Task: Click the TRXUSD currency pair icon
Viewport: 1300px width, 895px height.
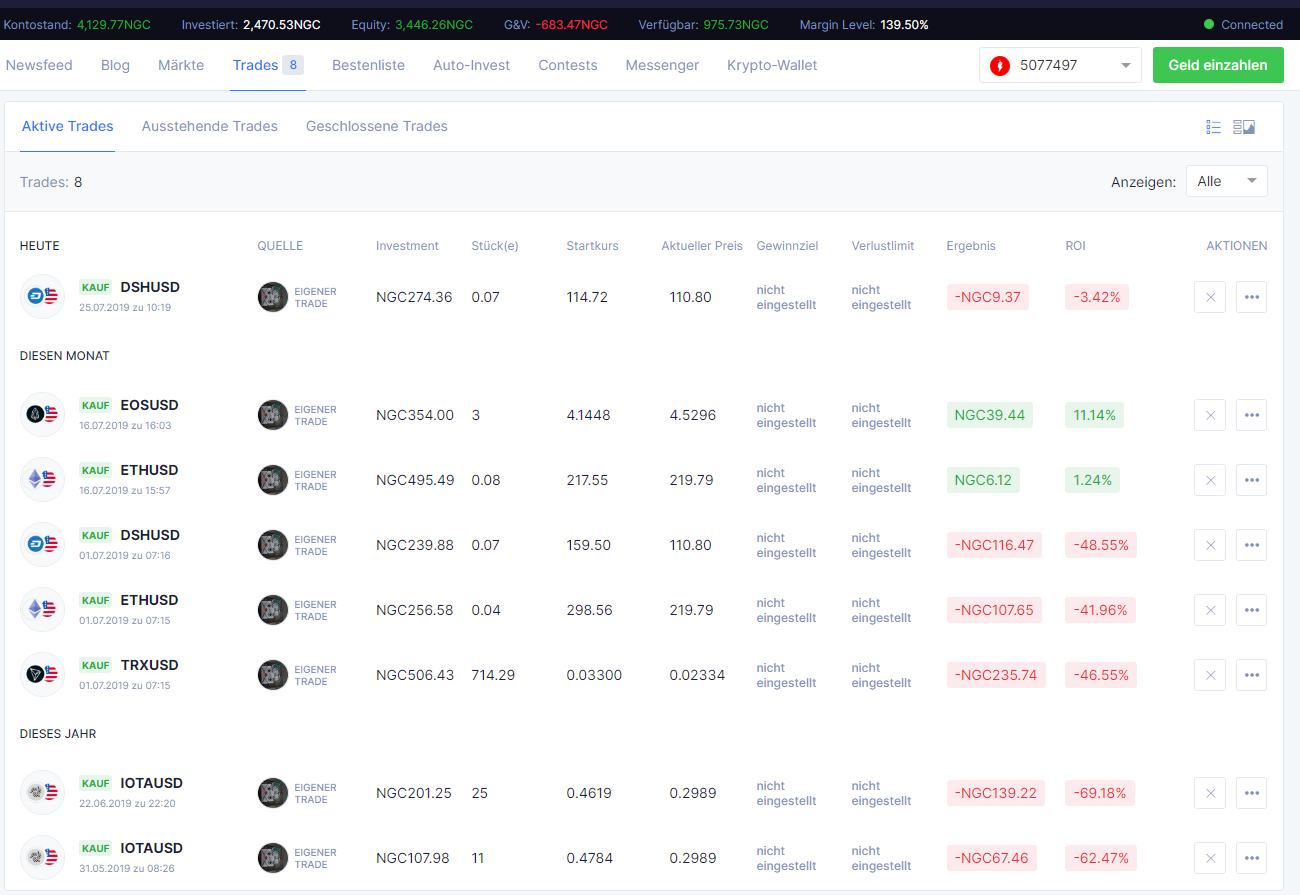Action: tap(42, 674)
